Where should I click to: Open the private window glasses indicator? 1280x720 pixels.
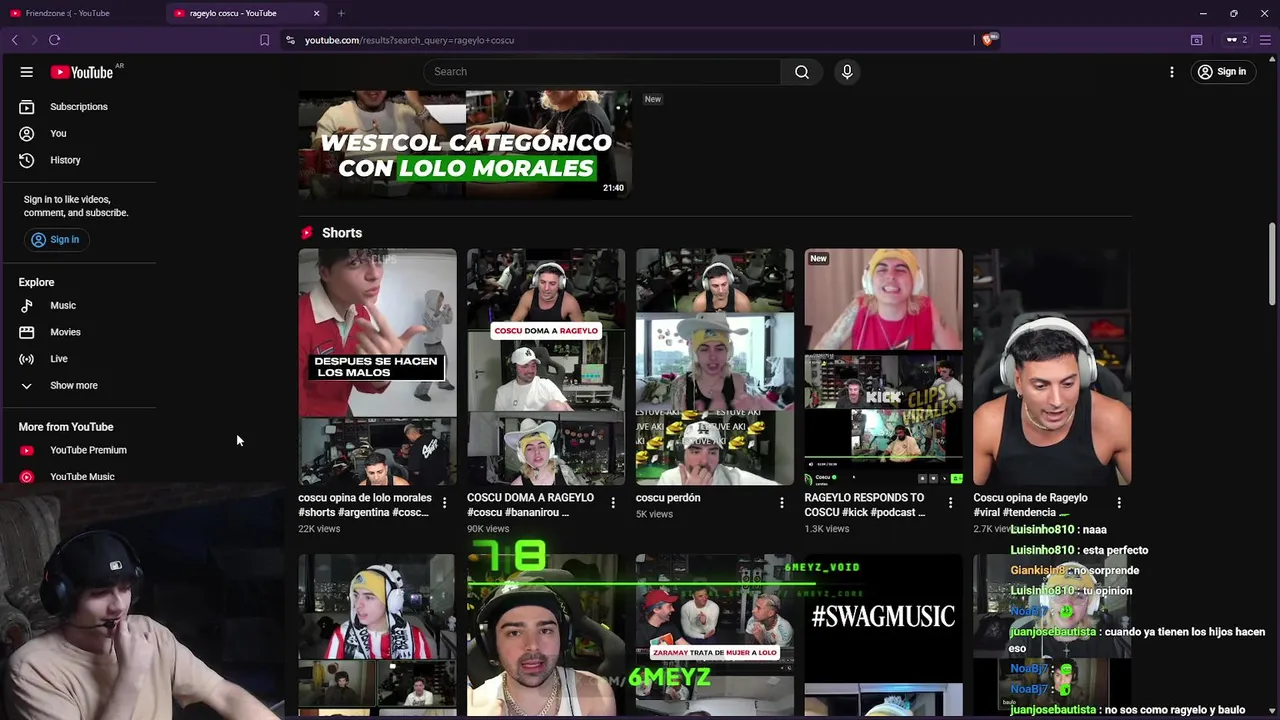(x=1236, y=40)
